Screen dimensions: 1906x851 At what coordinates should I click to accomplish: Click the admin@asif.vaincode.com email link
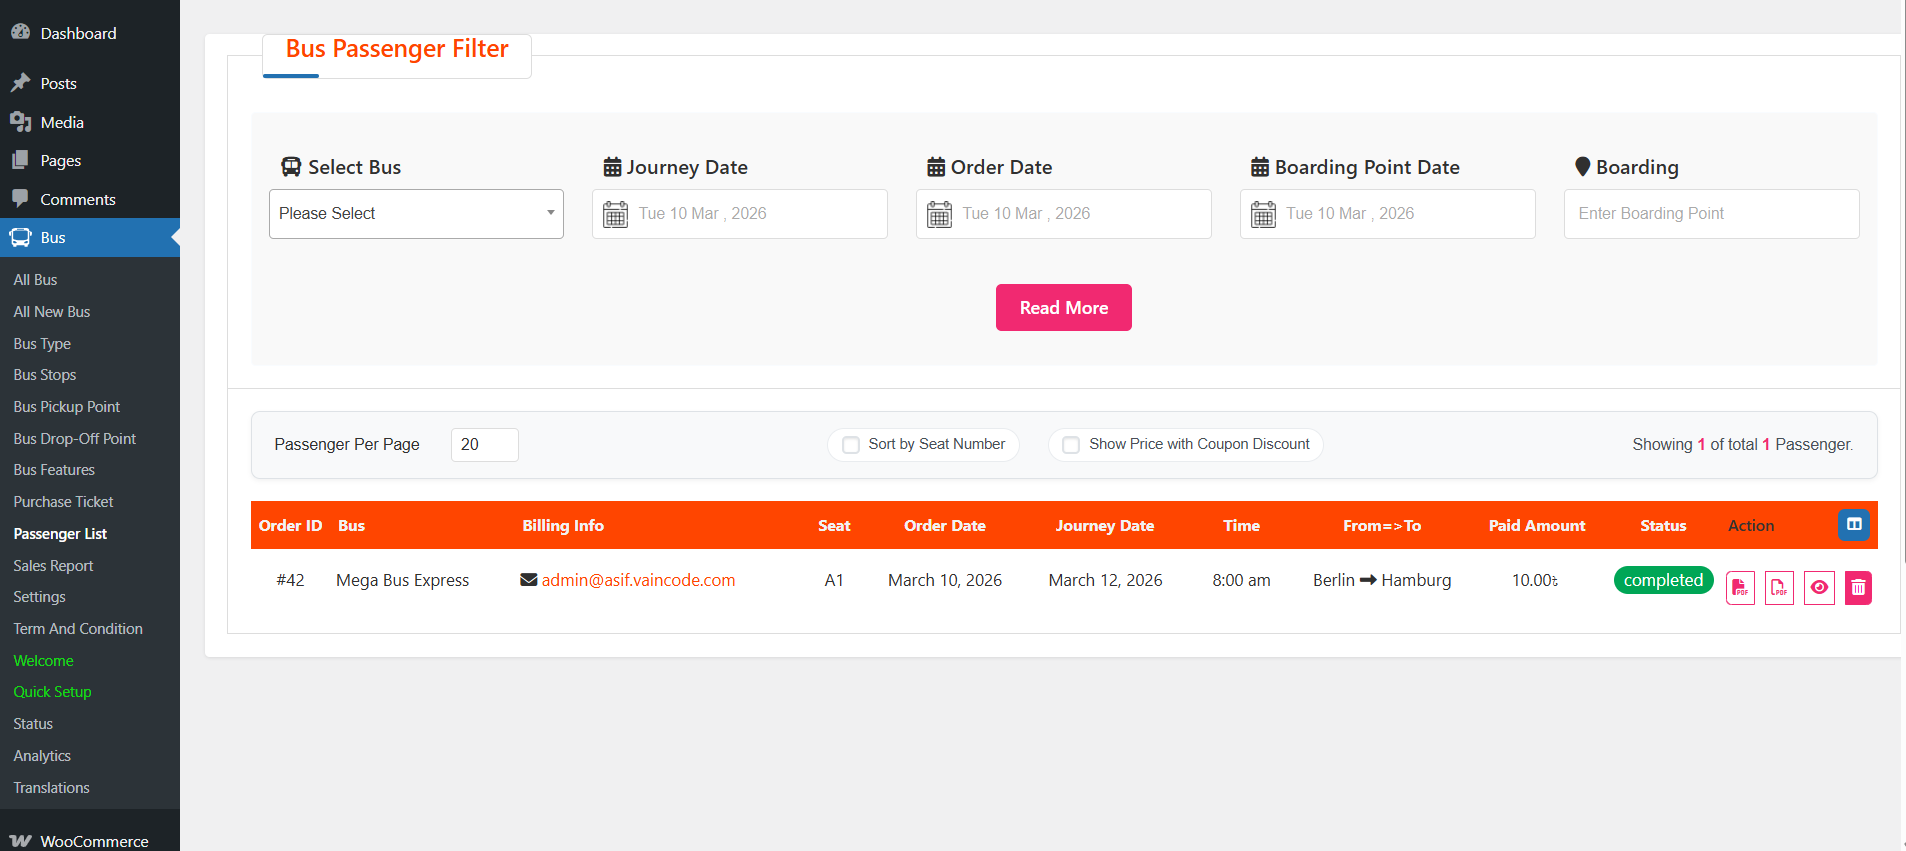click(x=638, y=580)
